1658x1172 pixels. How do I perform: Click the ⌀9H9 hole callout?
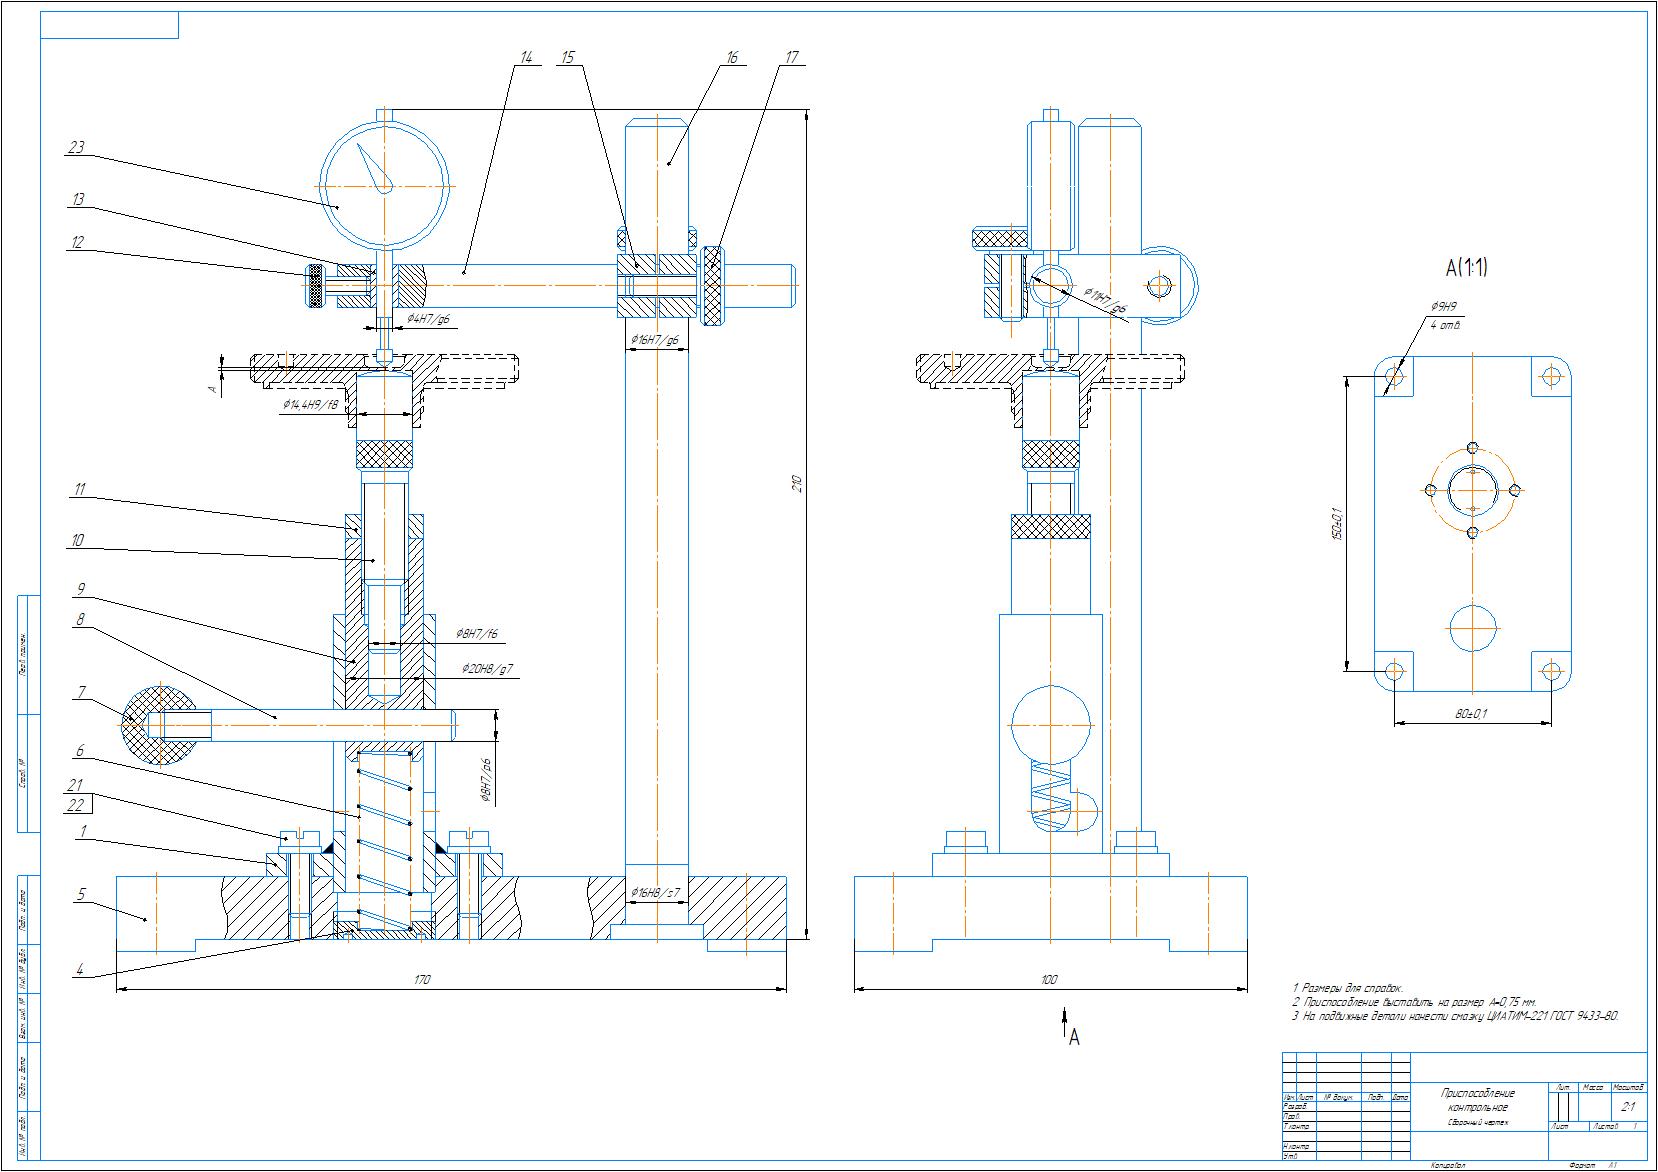tap(1445, 306)
